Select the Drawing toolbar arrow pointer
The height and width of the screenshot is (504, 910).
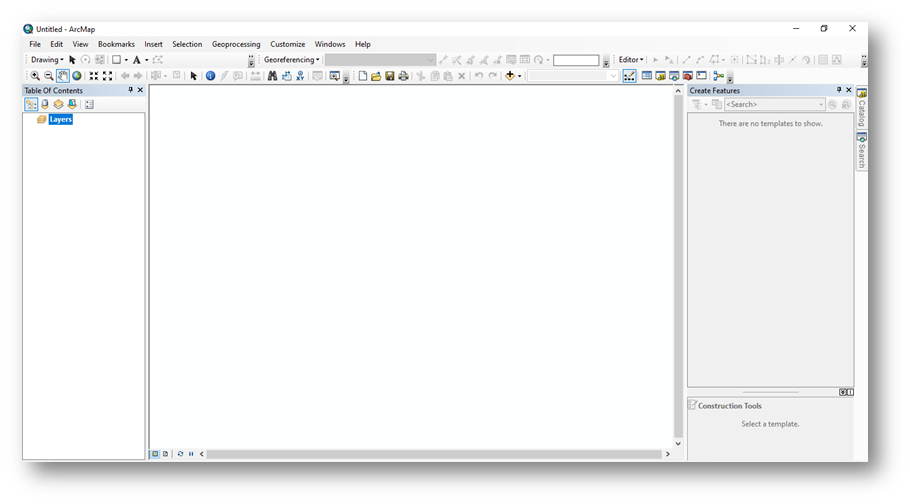click(72, 60)
